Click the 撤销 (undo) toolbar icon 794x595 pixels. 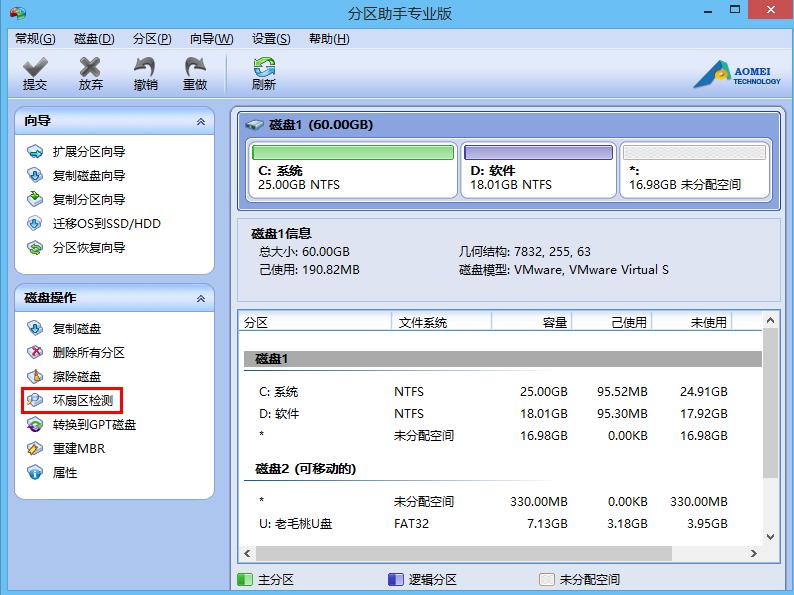pos(145,67)
